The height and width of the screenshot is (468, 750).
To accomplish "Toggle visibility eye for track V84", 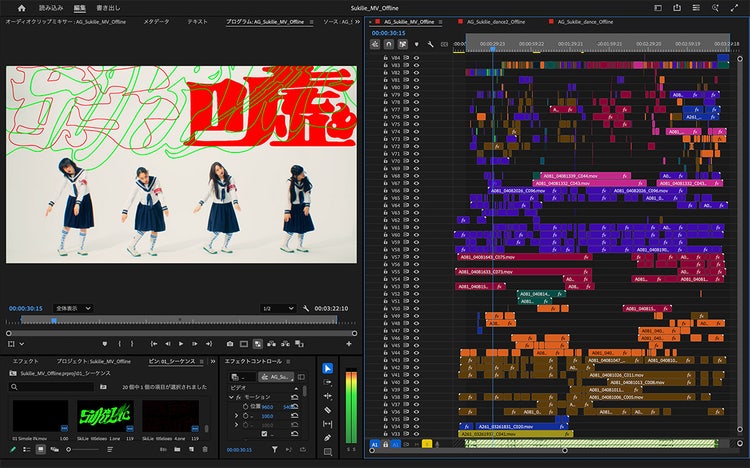I will click(415, 58).
